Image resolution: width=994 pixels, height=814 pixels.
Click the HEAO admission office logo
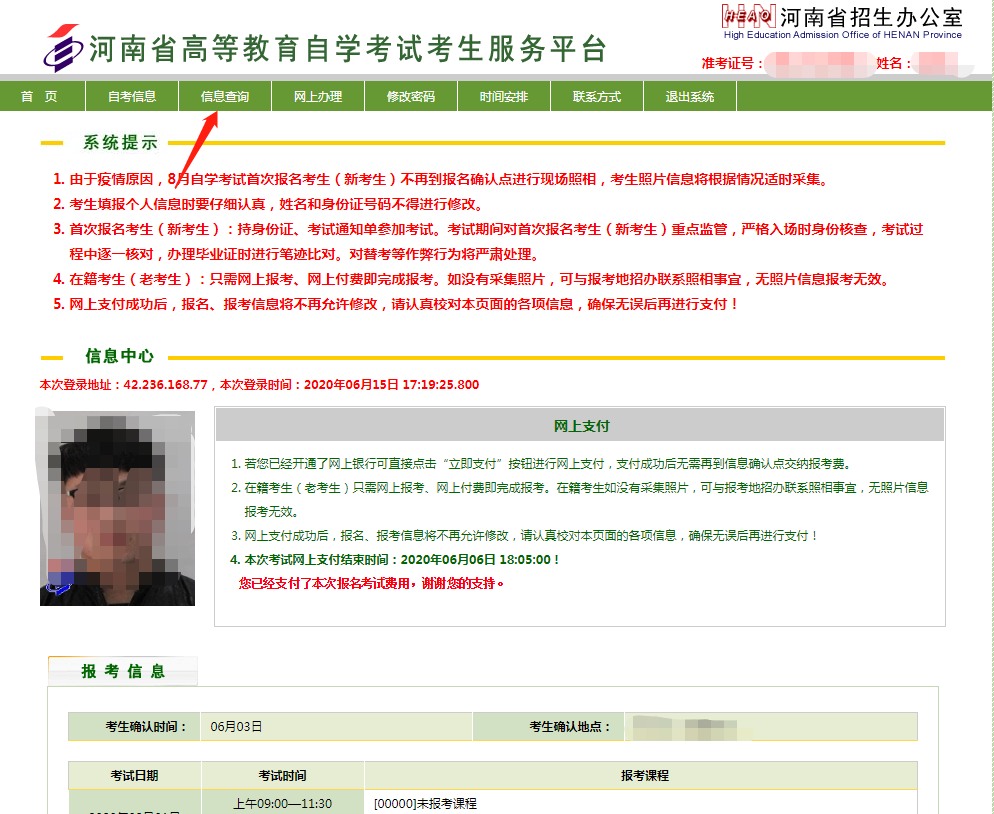point(748,16)
